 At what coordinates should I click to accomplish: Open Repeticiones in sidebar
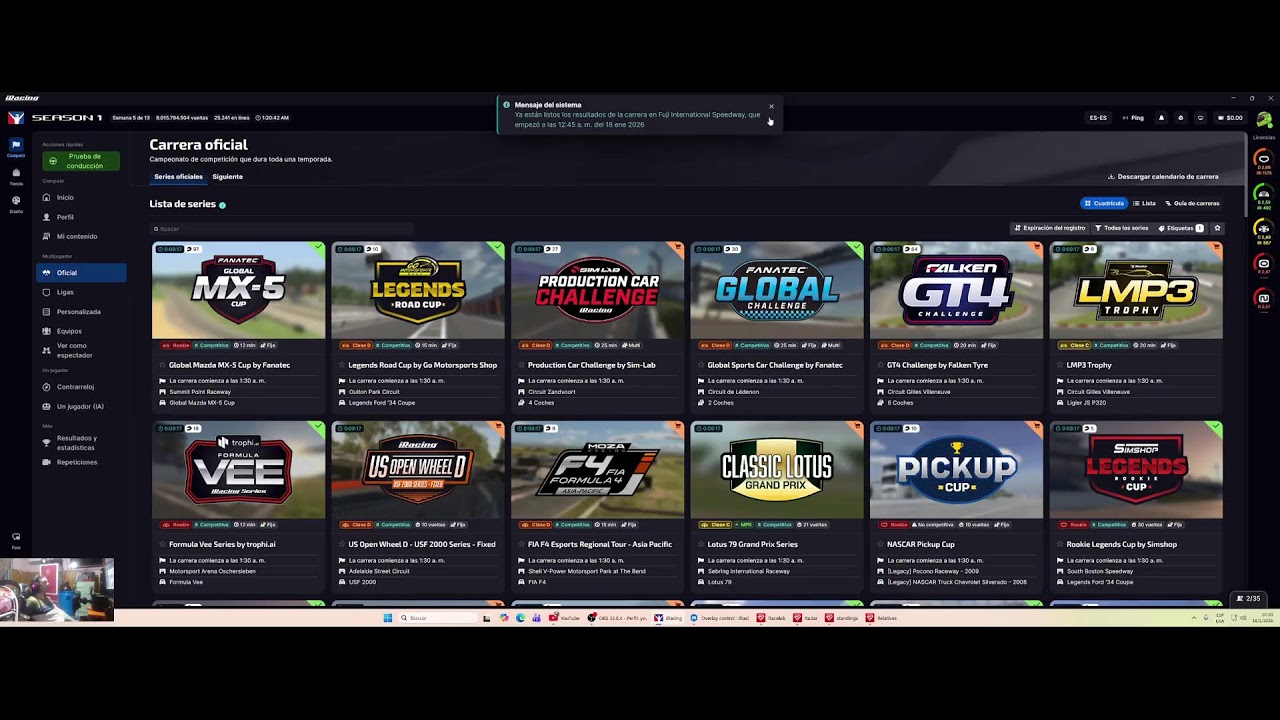pos(81,462)
